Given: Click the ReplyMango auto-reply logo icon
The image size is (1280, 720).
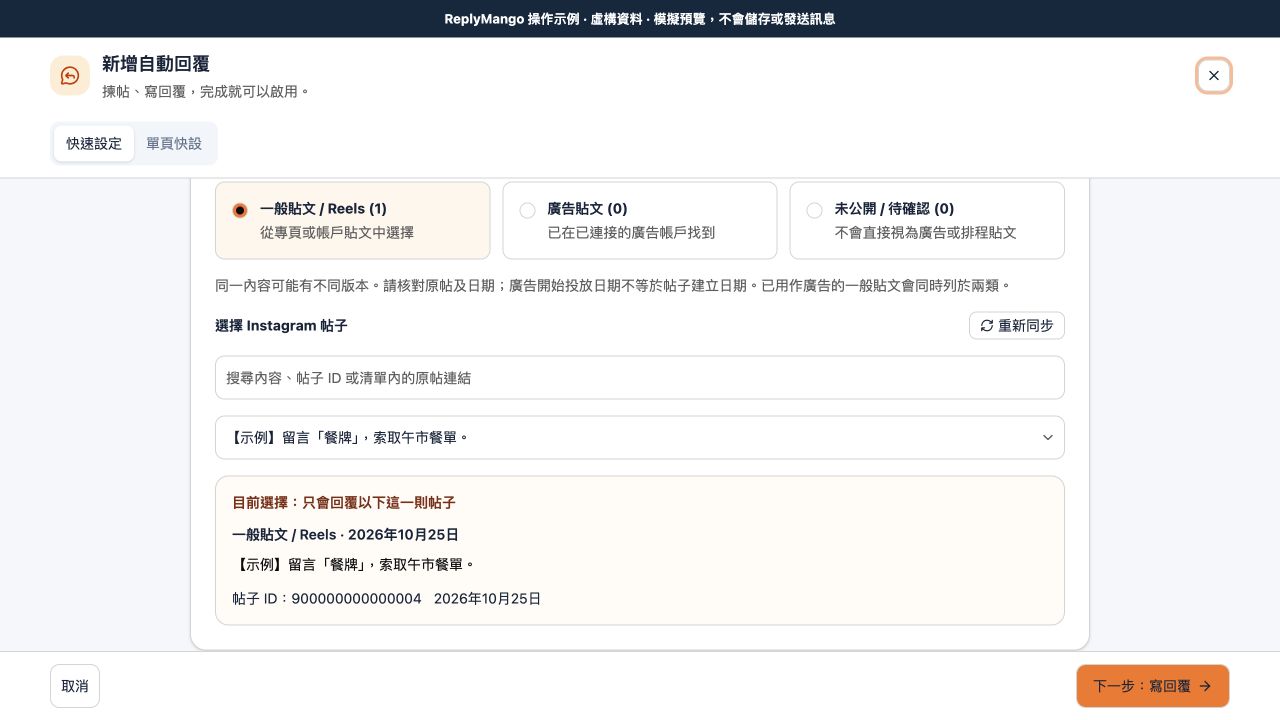Looking at the screenshot, I should (x=70, y=76).
